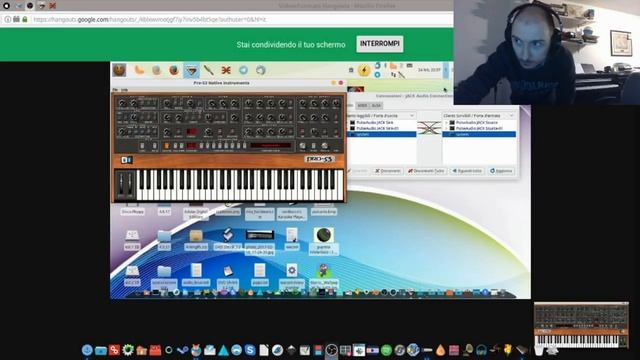Click the Disconnetti Tutto button
Image resolution: width=640 pixels, height=360 pixels.
(x=426, y=171)
